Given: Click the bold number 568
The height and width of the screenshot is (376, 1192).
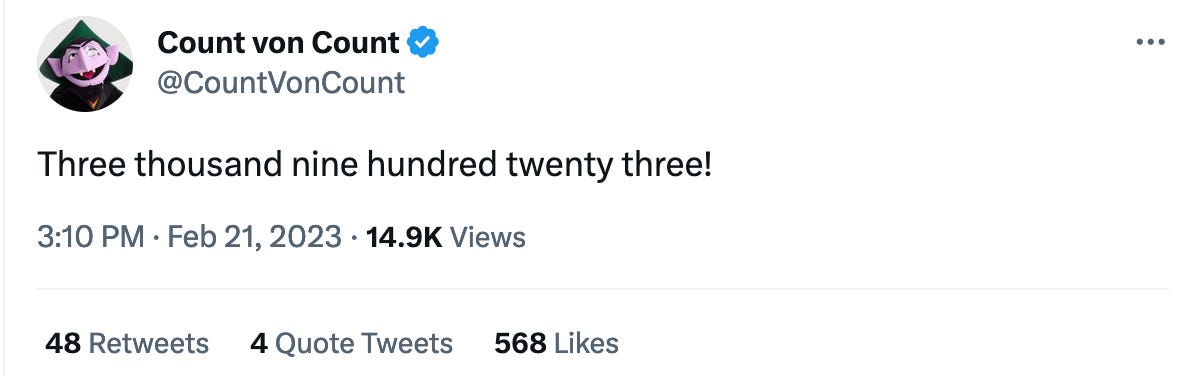Looking at the screenshot, I should click(x=520, y=343).
